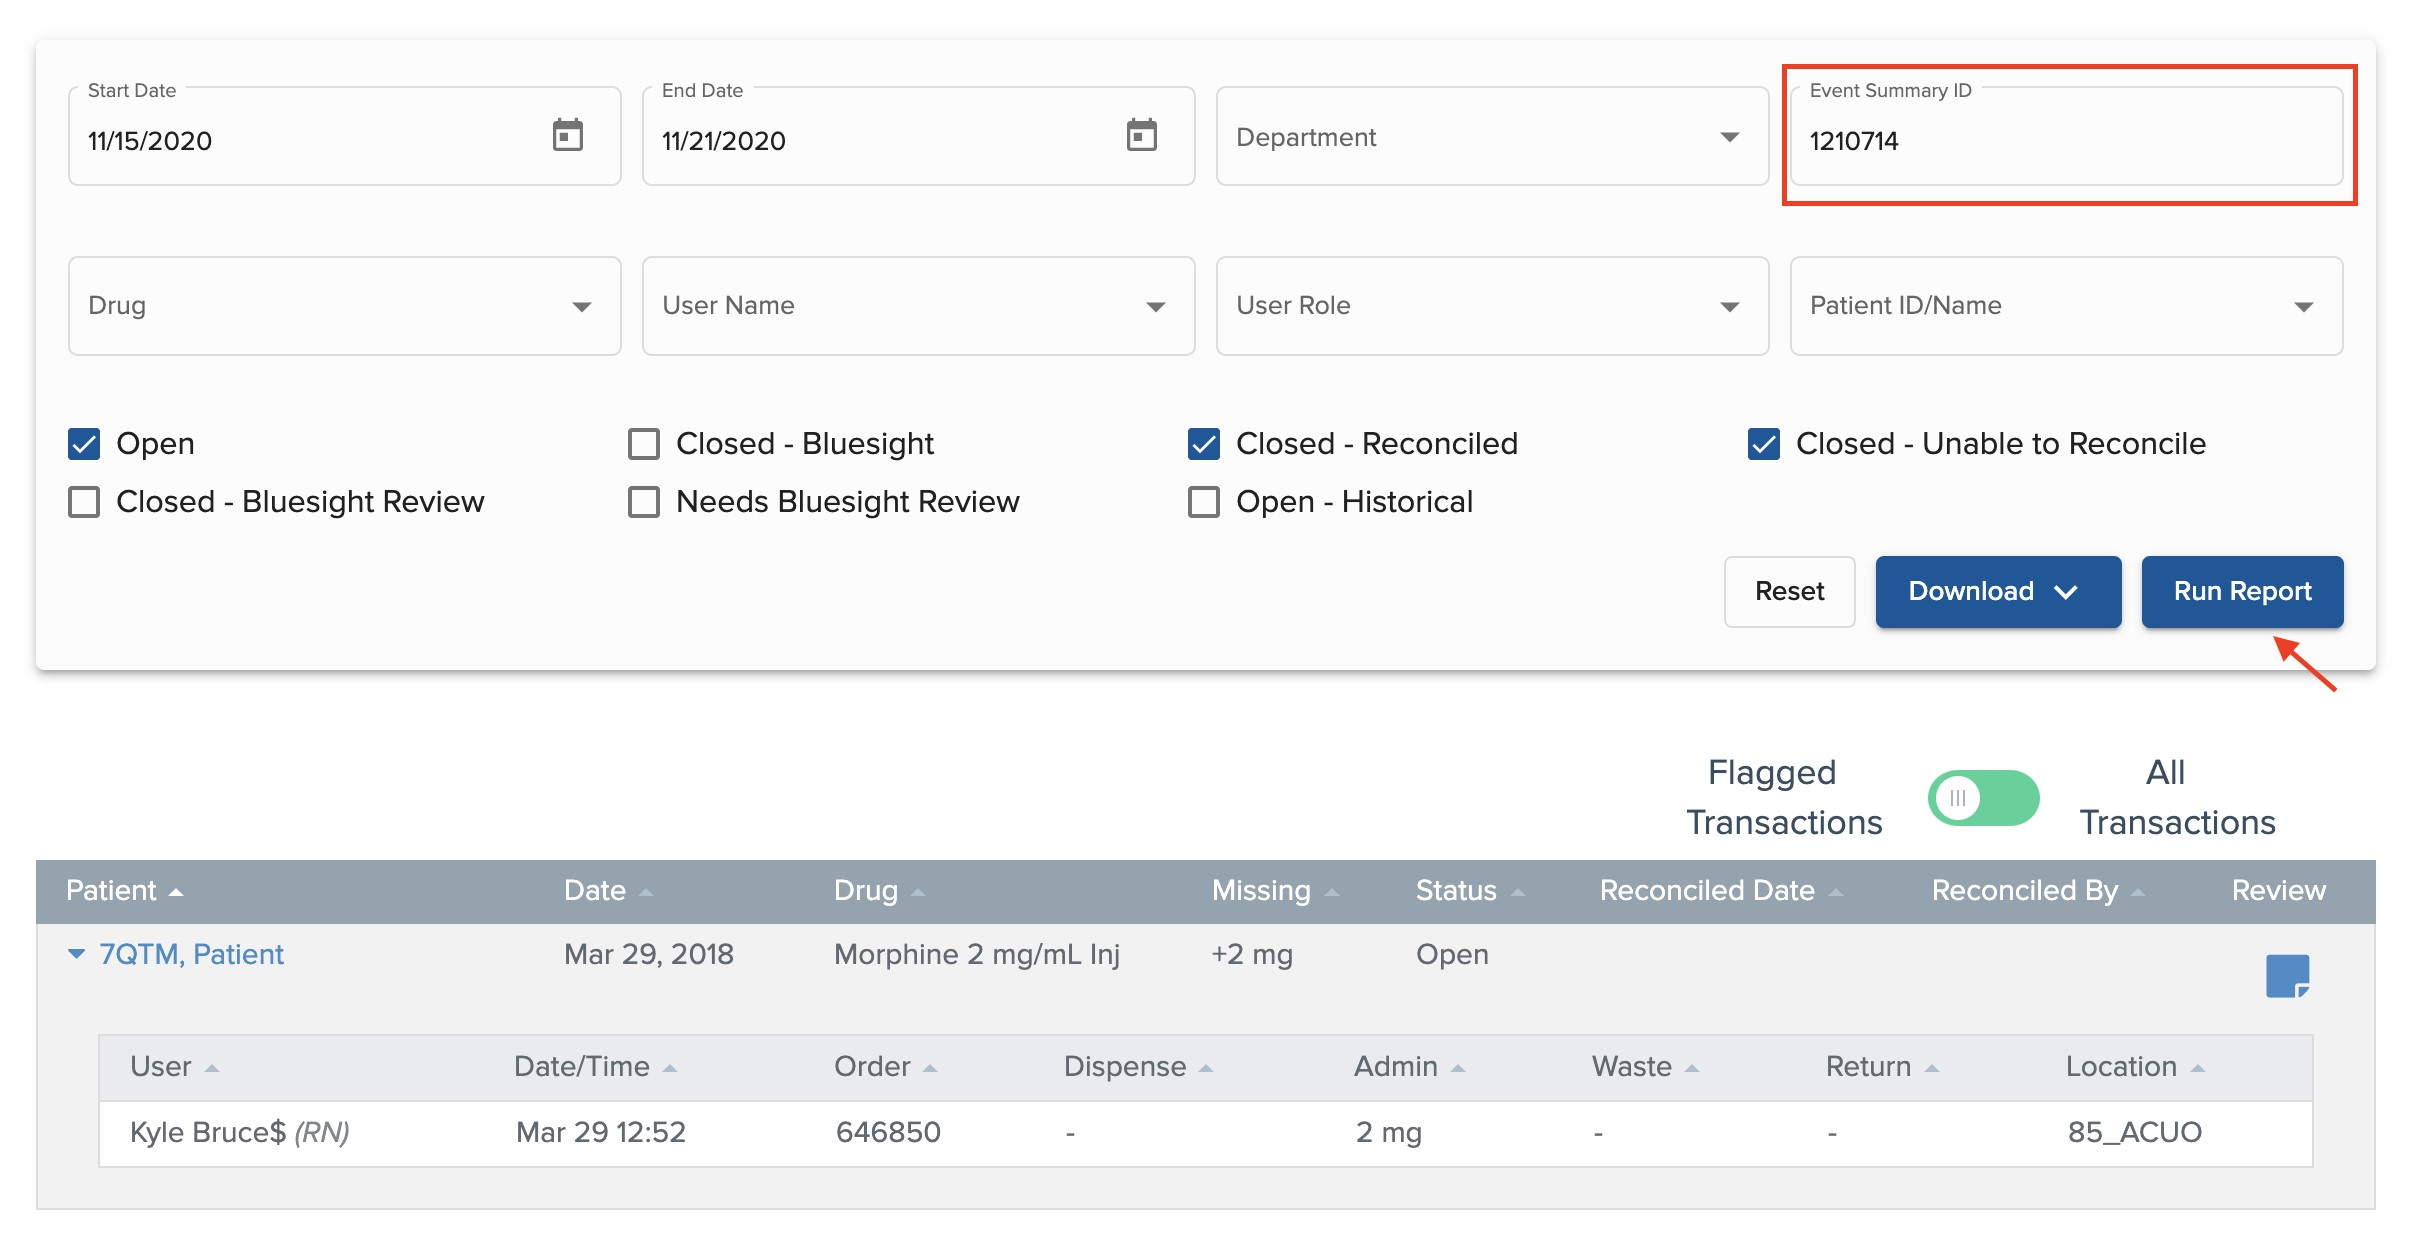Uncheck the Open status checkbox

(x=84, y=444)
